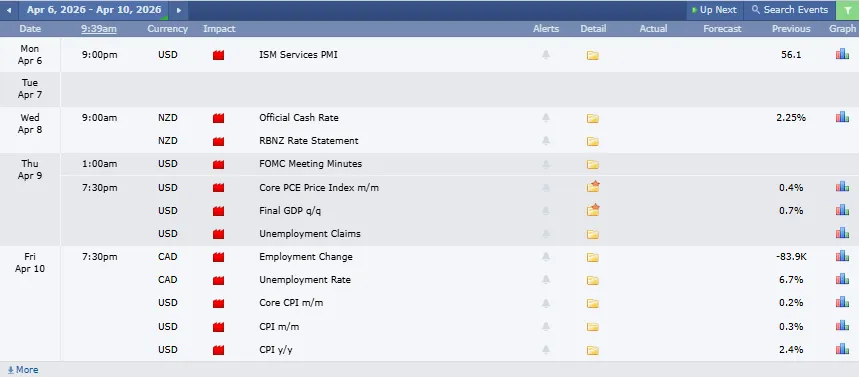Toggle alert bell for Final GDP q/q
This screenshot has width=859, height=377.
546,211
